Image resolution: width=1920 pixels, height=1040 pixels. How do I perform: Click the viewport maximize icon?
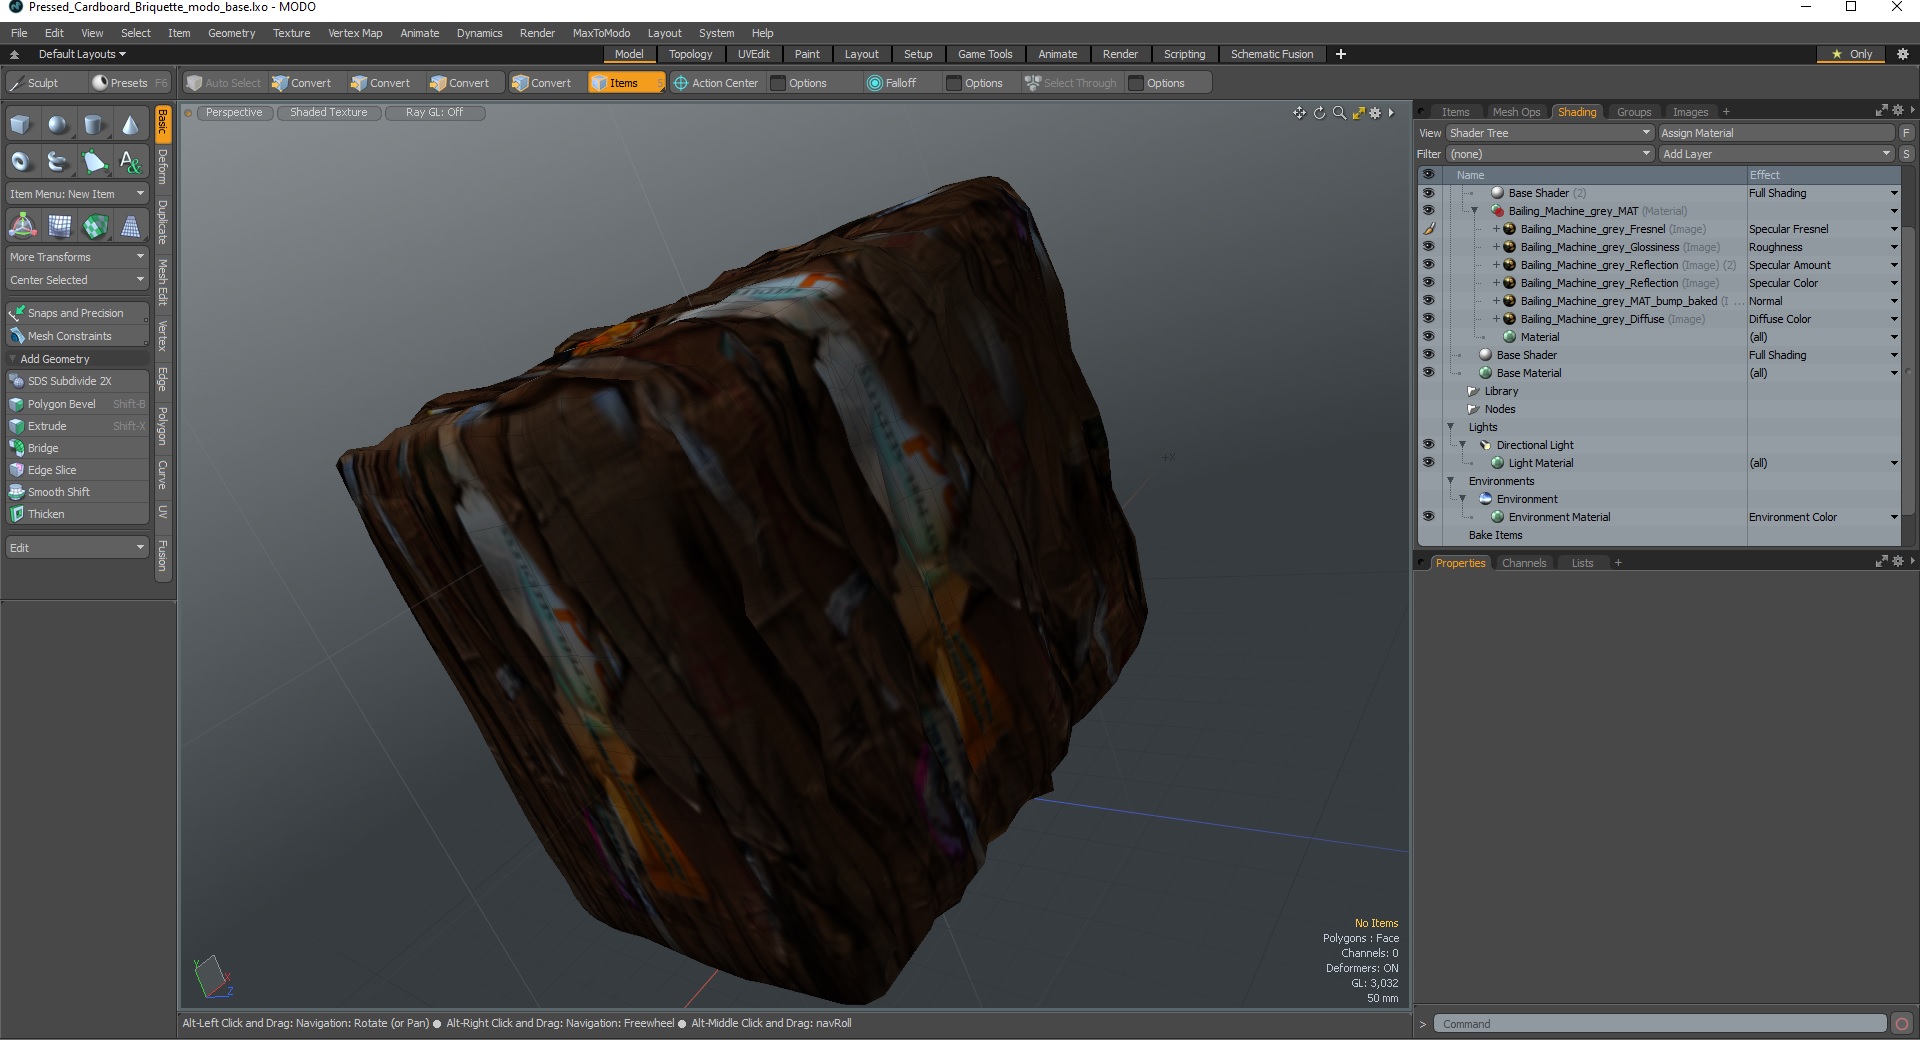pyautogui.click(x=1358, y=113)
